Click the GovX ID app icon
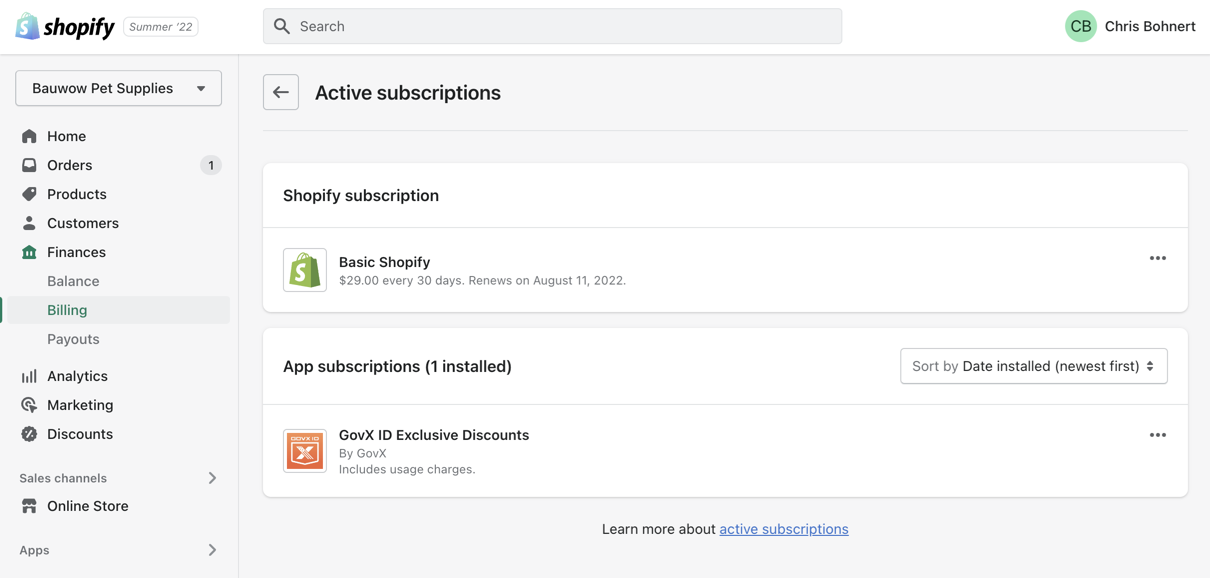This screenshot has width=1211, height=578. (x=305, y=451)
